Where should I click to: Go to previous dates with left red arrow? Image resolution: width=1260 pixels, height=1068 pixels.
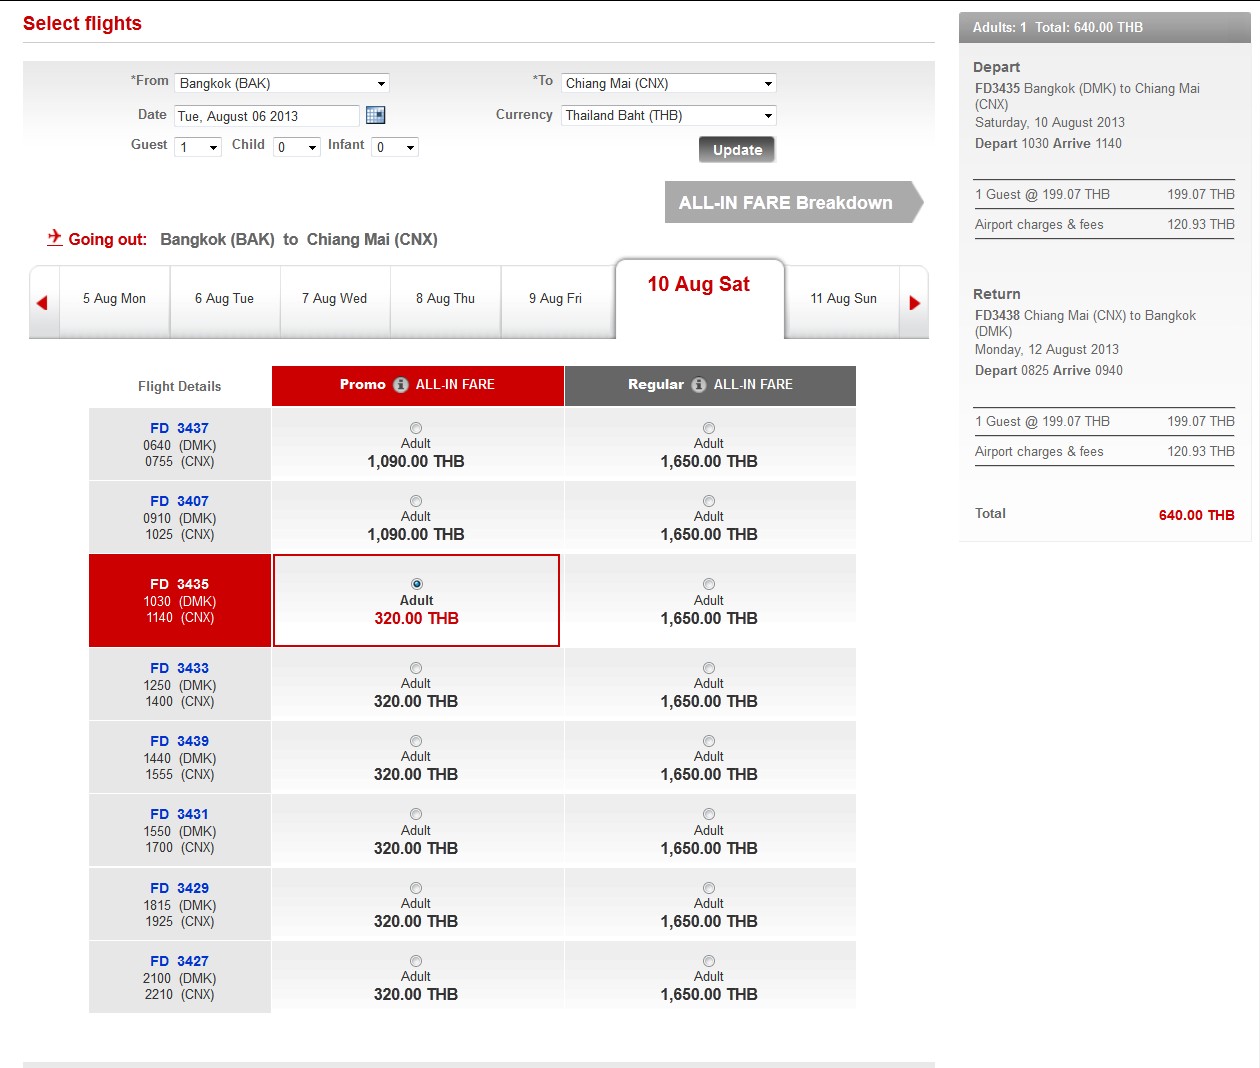click(x=42, y=303)
